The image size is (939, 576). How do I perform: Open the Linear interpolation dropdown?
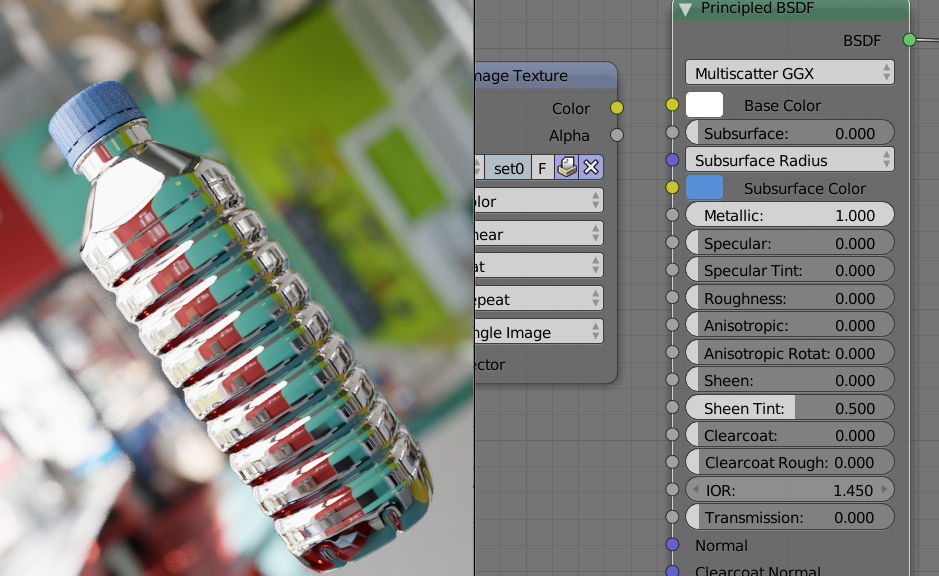[x=539, y=234]
